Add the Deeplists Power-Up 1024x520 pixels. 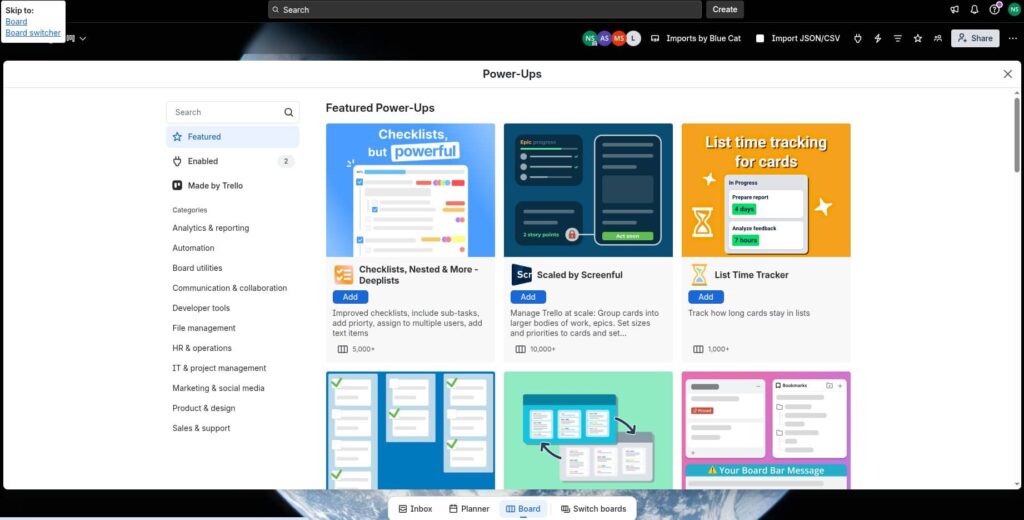pos(350,297)
